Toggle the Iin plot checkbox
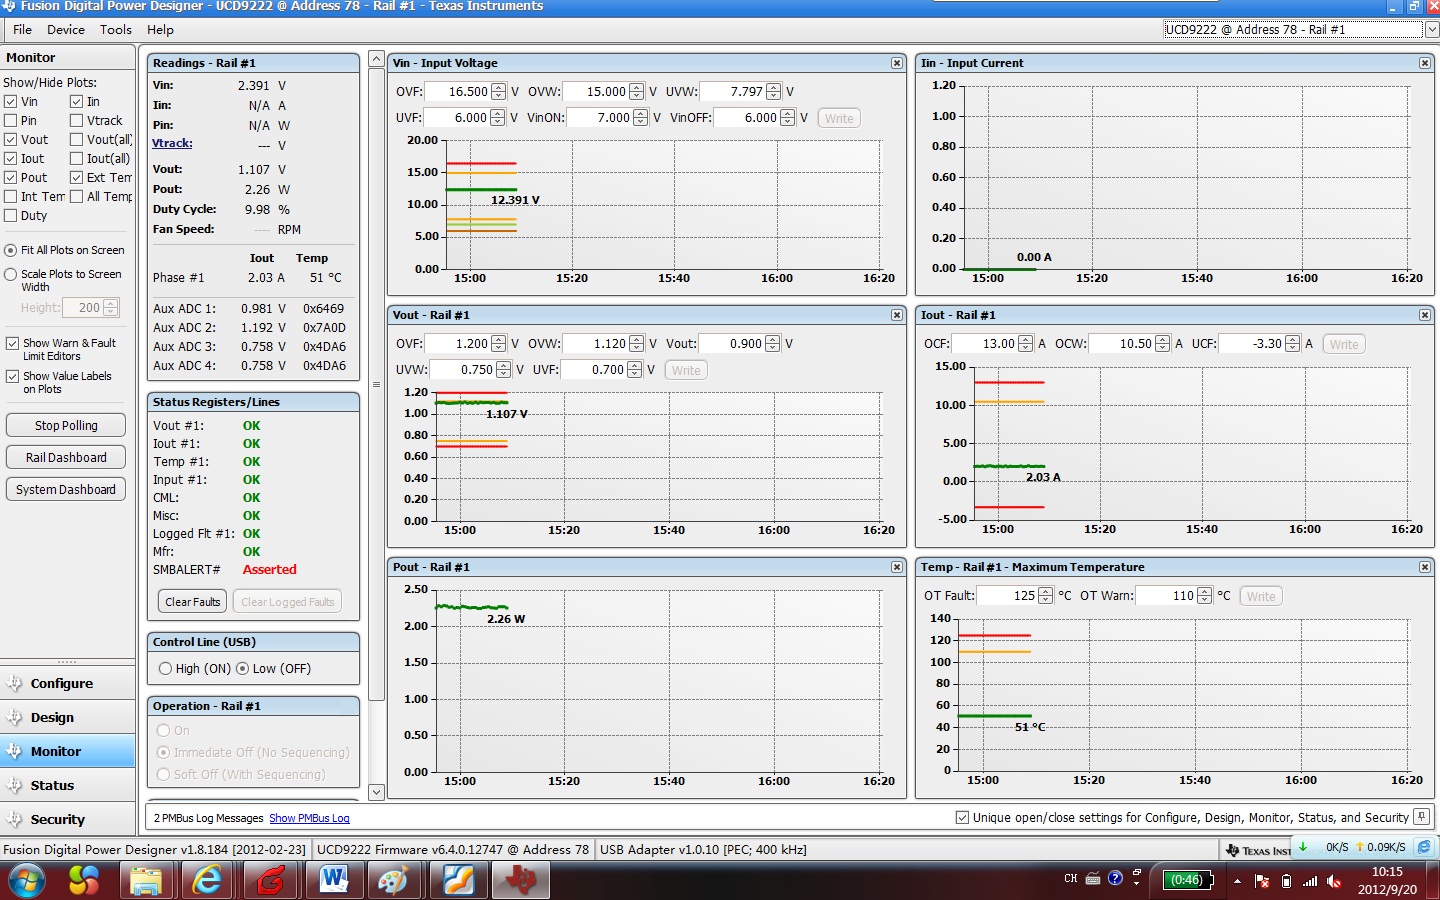1440x900 pixels. pyautogui.click(x=76, y=102)
